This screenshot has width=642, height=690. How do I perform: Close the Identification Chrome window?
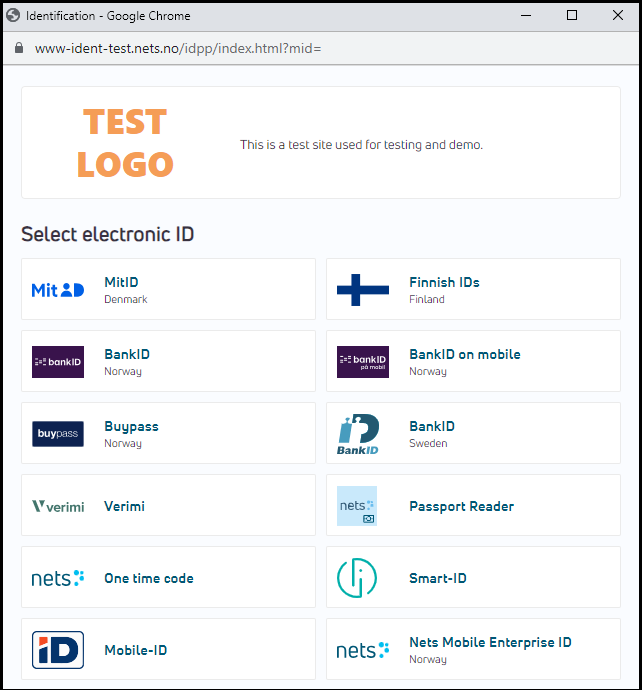coord(618,15)
